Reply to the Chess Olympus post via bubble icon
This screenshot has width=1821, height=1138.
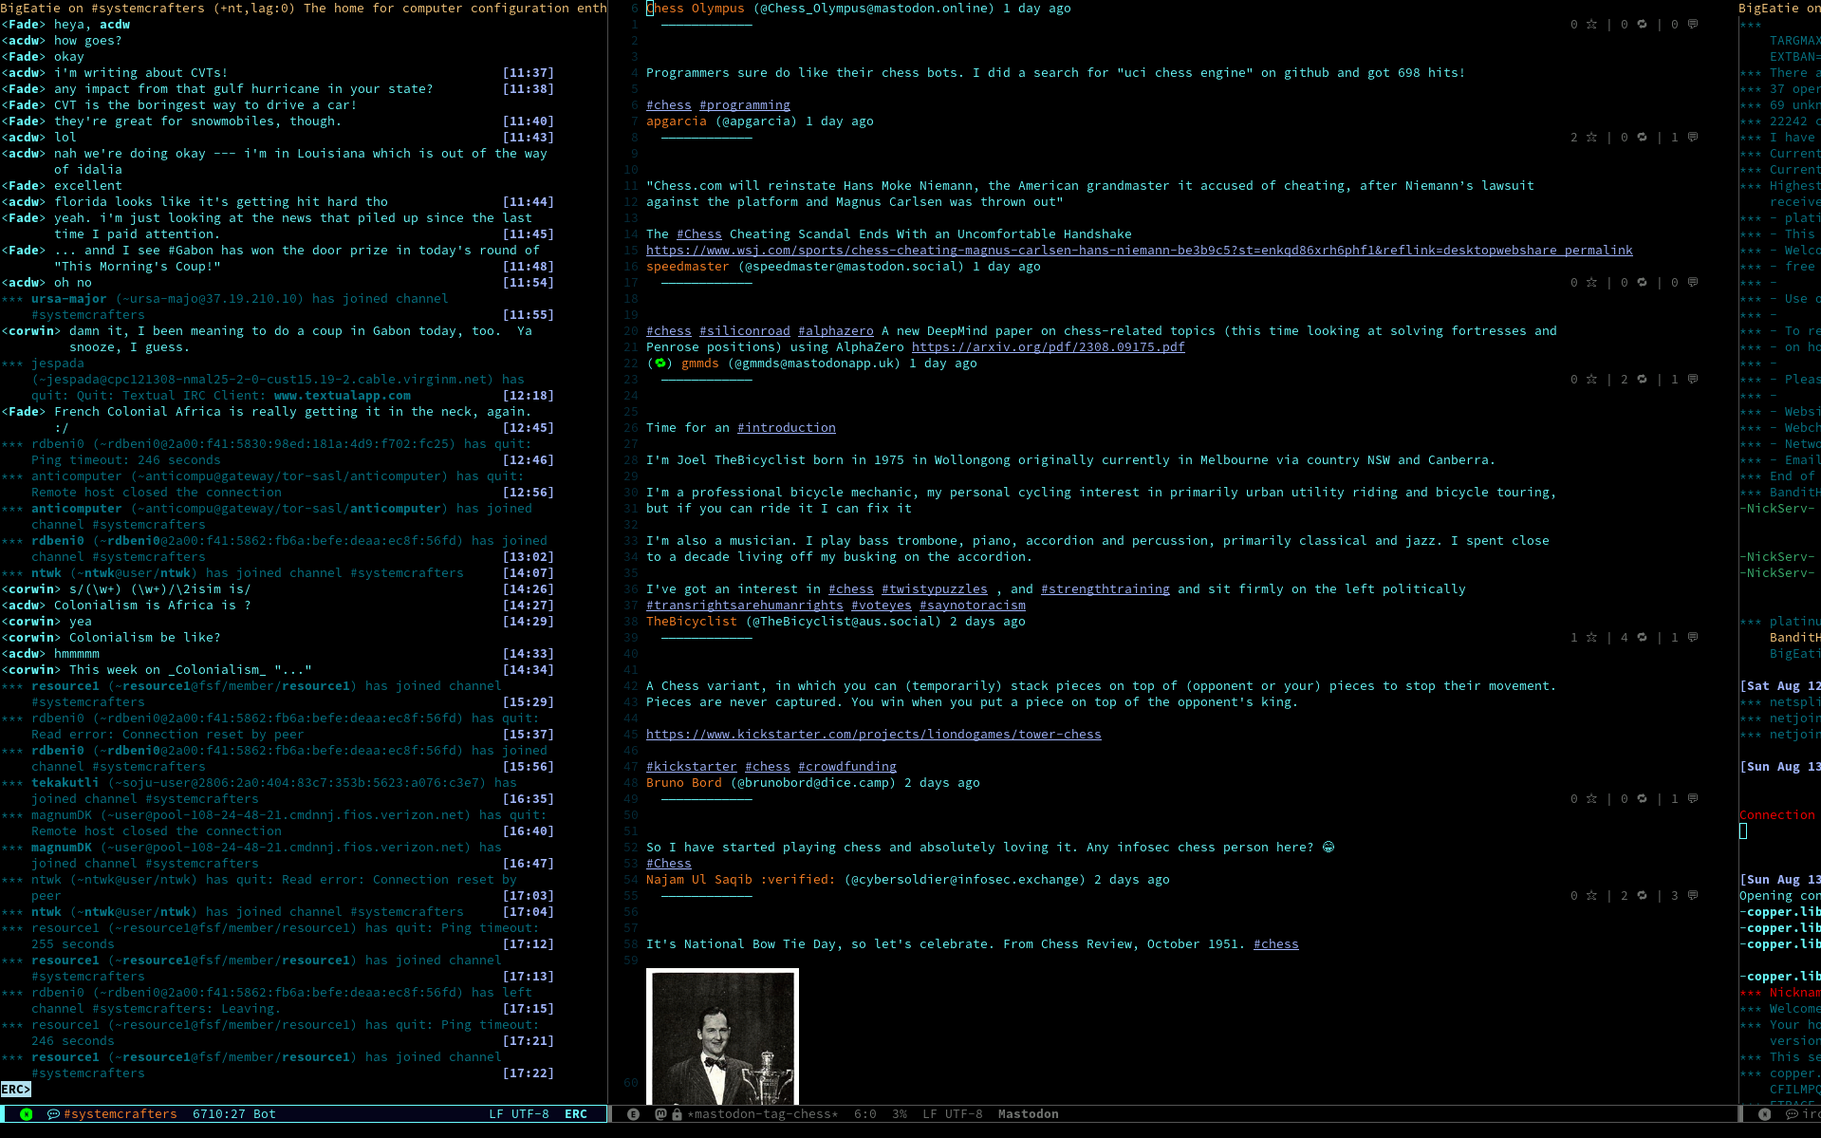click(1693, 24)
